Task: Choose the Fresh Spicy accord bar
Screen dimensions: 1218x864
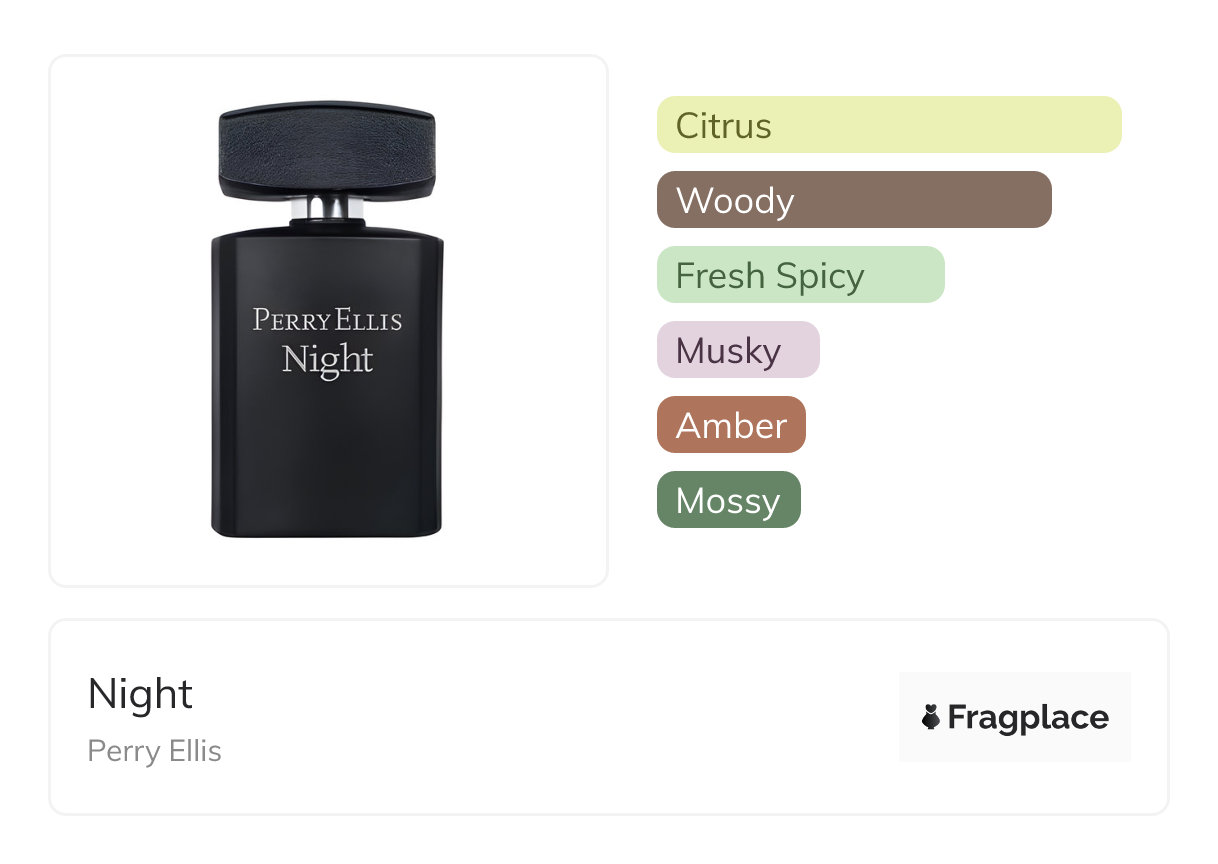Action: pyautogui.click(x=800, y=275)
